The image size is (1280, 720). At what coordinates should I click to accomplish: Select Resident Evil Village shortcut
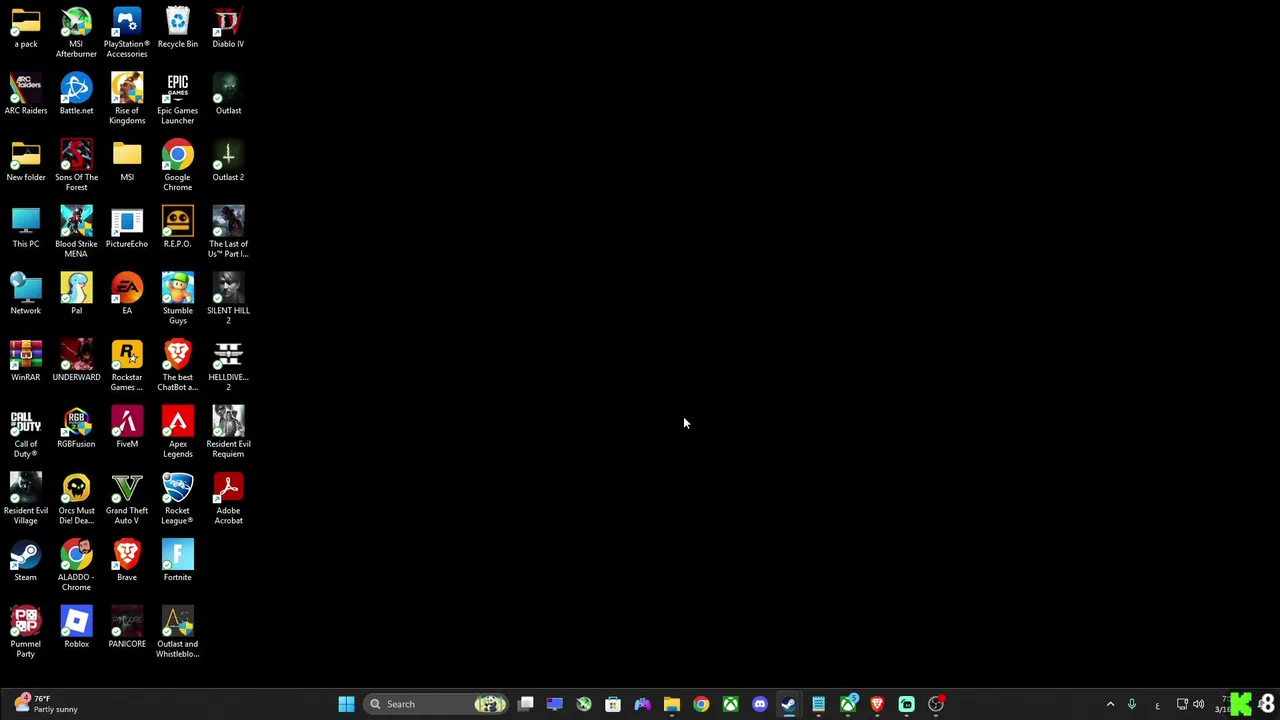coord(26,500)
